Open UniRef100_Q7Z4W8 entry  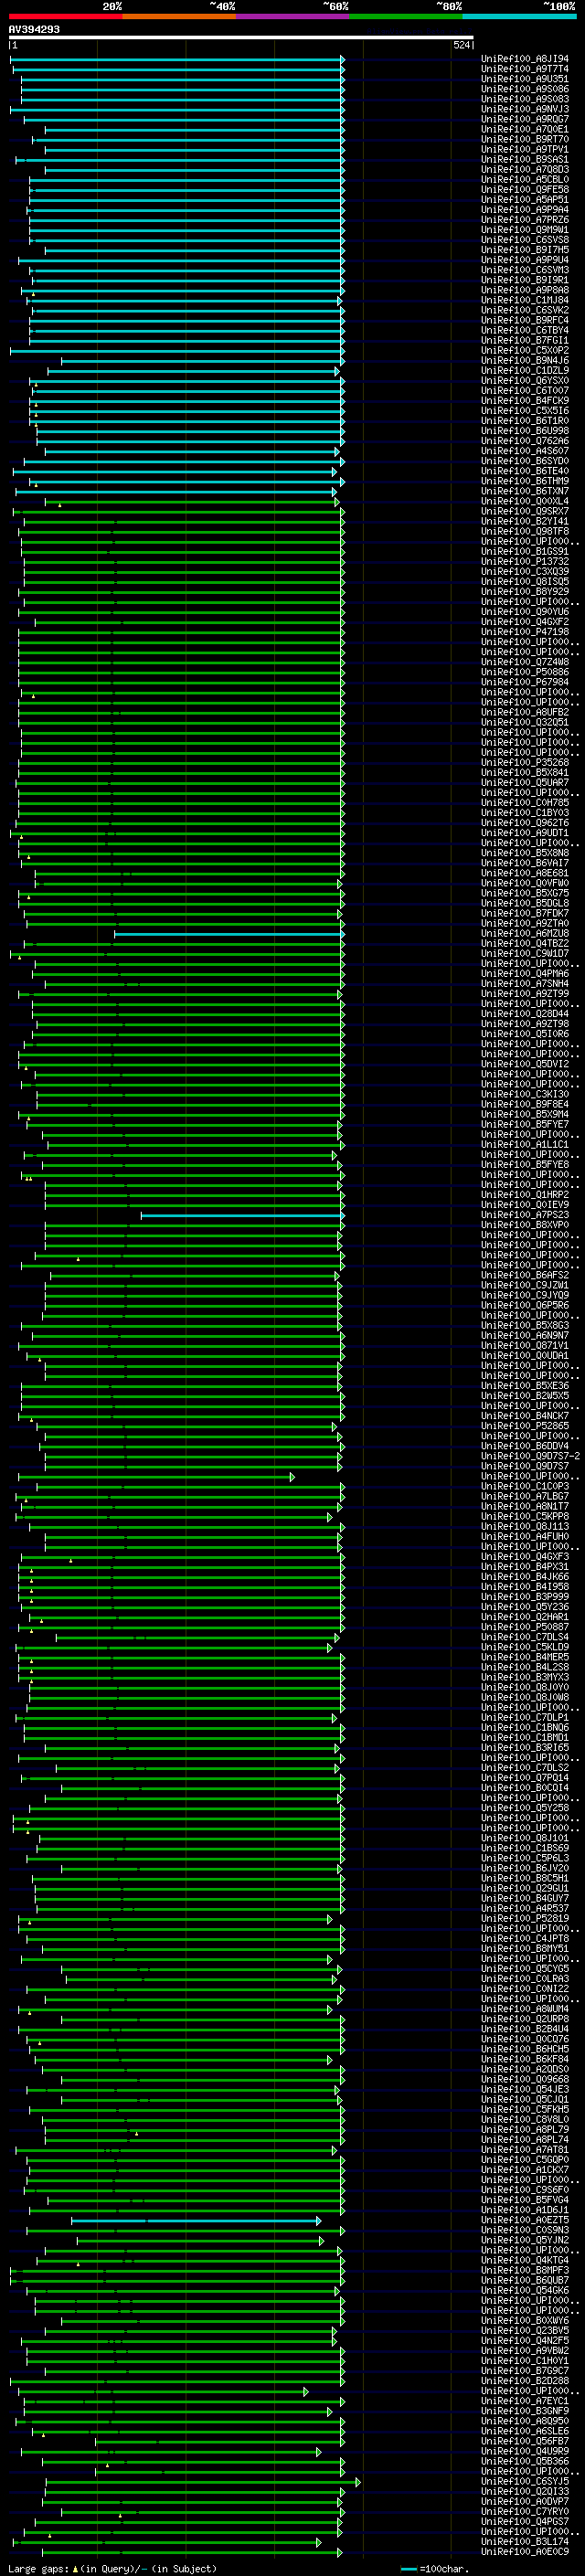(x=525, y=662)
